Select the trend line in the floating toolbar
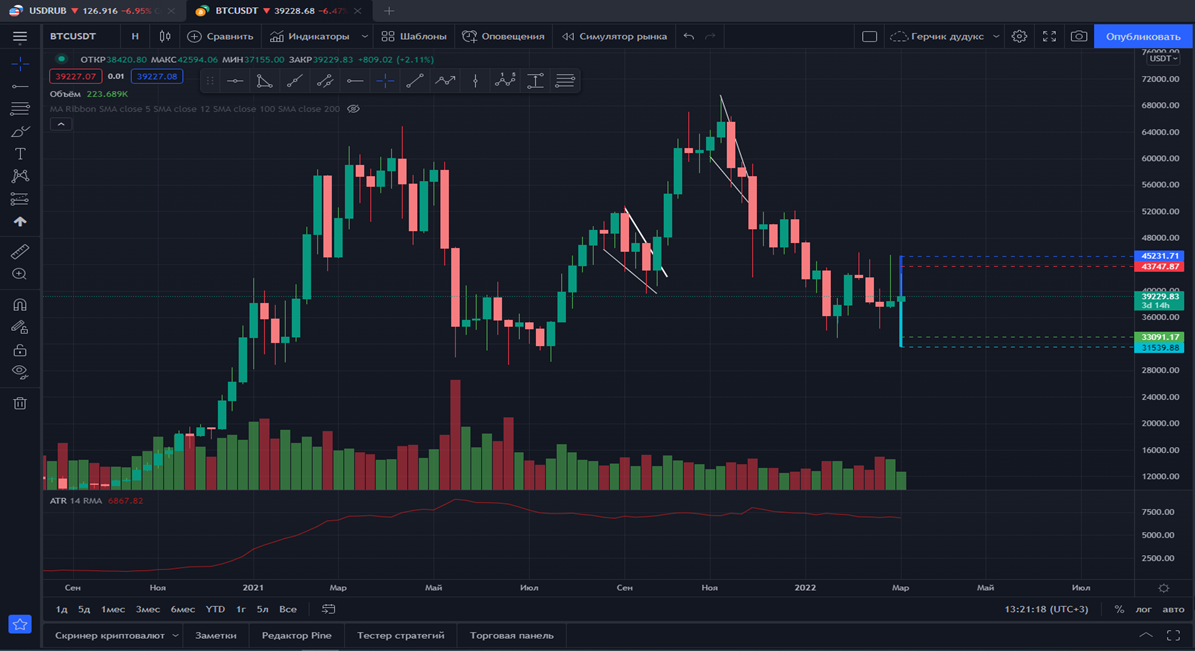Image resolution: width=1195 pixels, height=651 pixels. (416, 81)
